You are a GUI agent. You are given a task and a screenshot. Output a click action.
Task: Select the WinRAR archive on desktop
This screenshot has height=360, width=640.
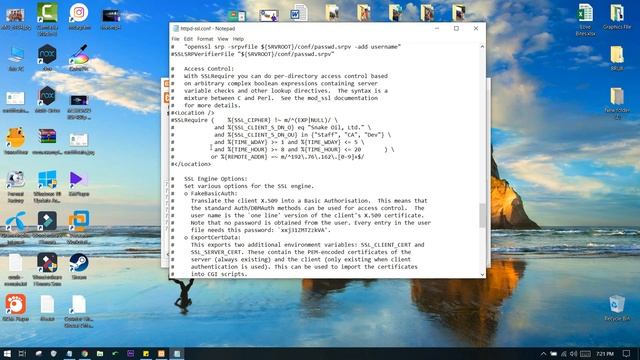(x=47, y=141)
